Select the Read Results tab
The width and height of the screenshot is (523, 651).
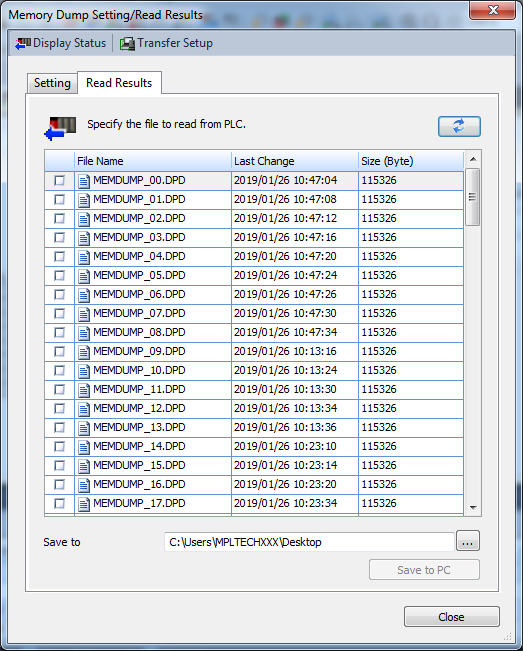click(119, 83)
